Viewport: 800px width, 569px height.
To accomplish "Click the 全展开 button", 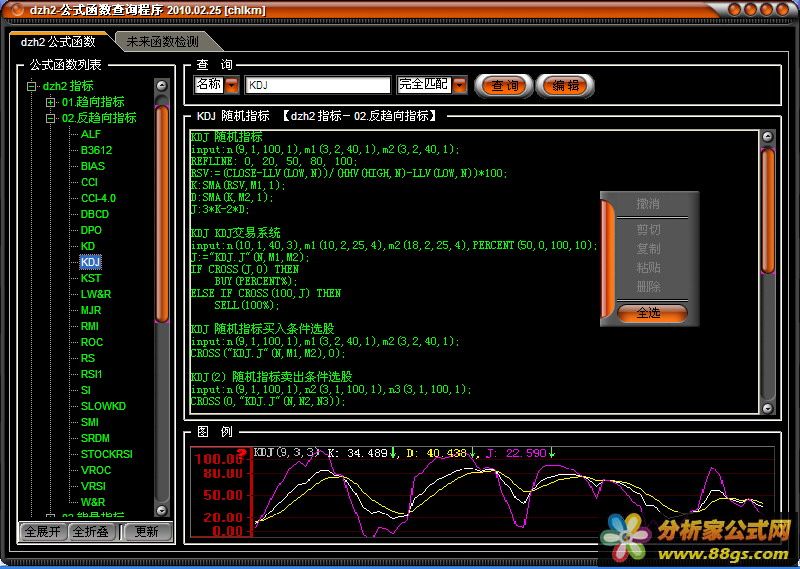I will [42, 532].
